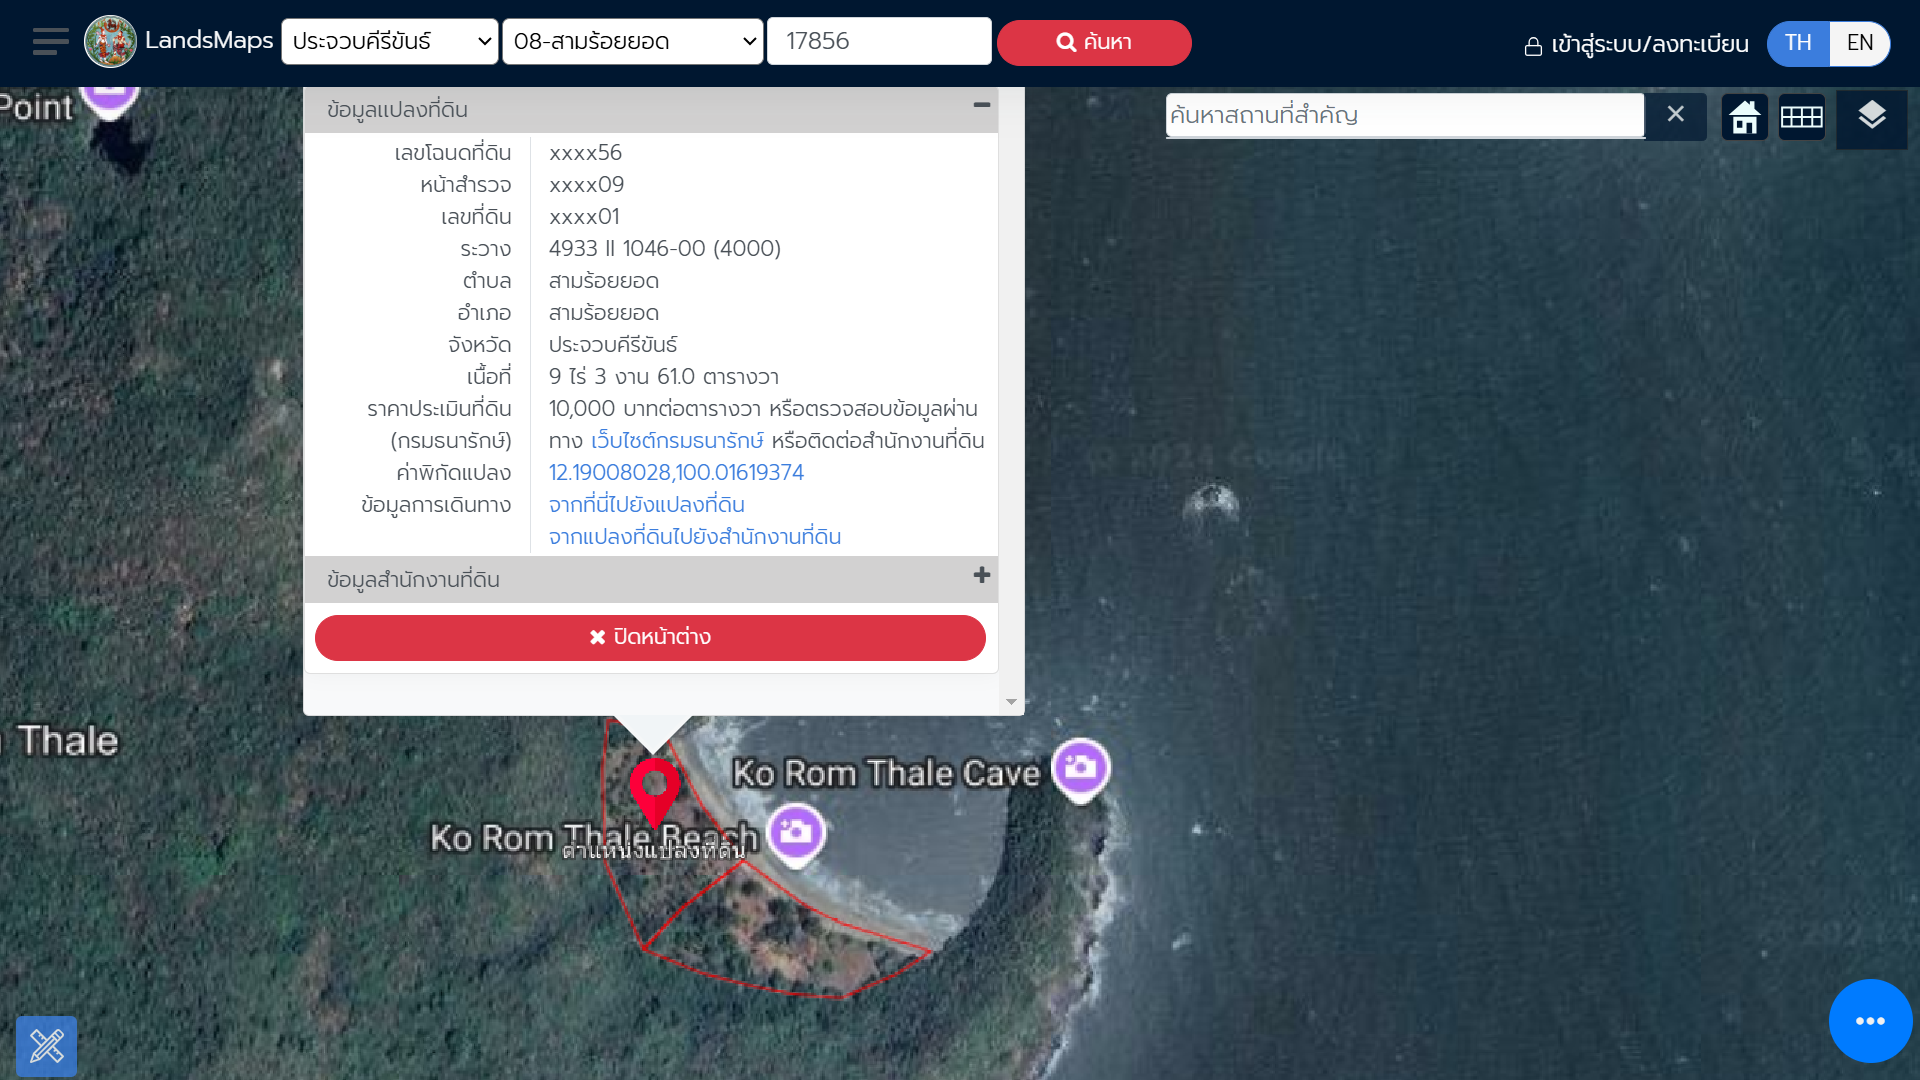Viewport: 1920px width, 1080px height.
Task: Click Ko Rom Thale Cave photo marker
Action: click(x=1080, y=768)
